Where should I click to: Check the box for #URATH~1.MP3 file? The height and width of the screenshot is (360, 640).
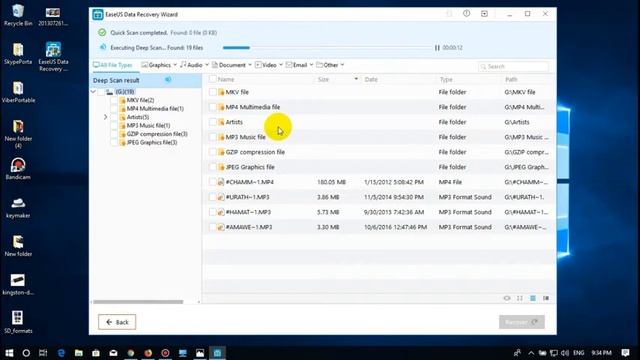(x=213, y=197)
